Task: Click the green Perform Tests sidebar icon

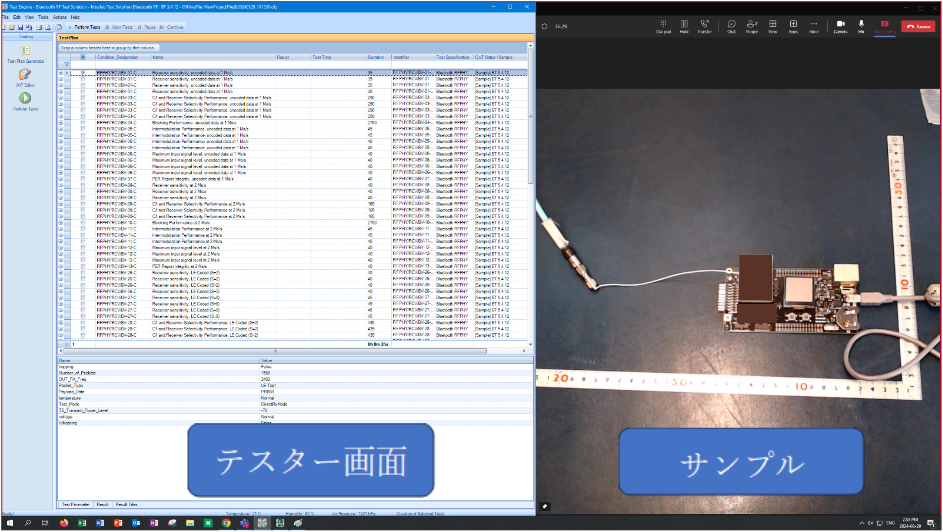Action: pos(25,100)
